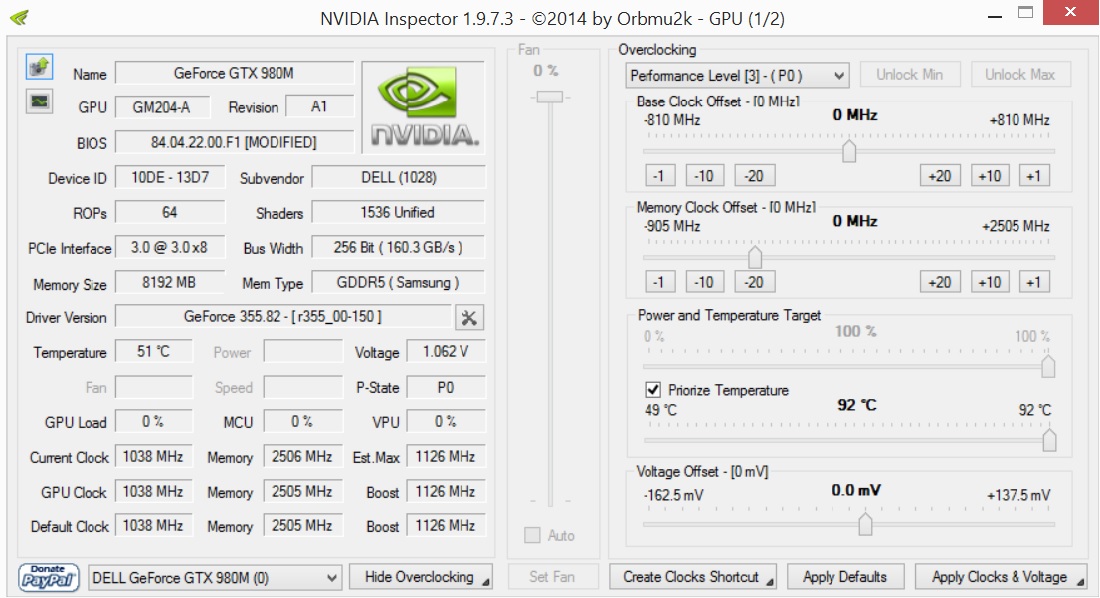Image resolution: width=1100 pixels, height=598 pixels.
Task: Decrease Memory Clock Offset by 1
Action: pos(659,282)
